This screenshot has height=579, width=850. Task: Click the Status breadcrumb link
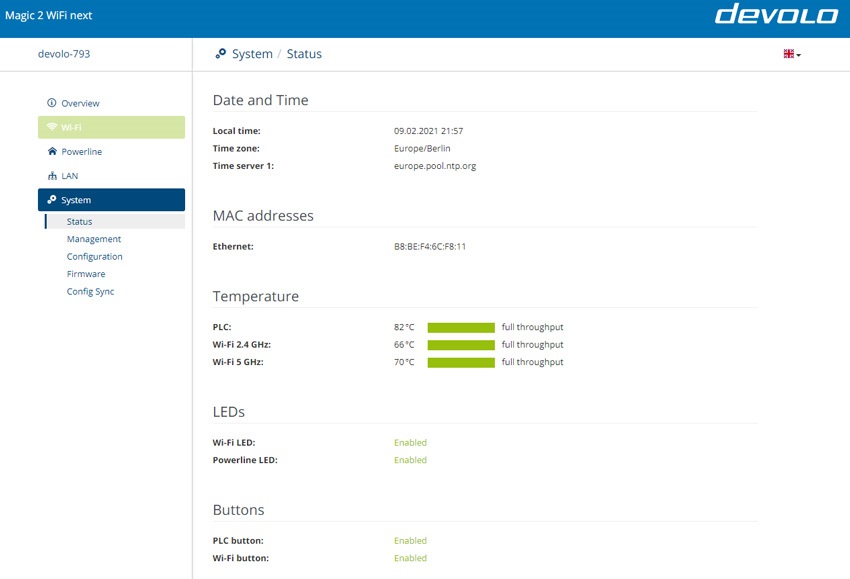pyautogui.click(x=304, y=54)
